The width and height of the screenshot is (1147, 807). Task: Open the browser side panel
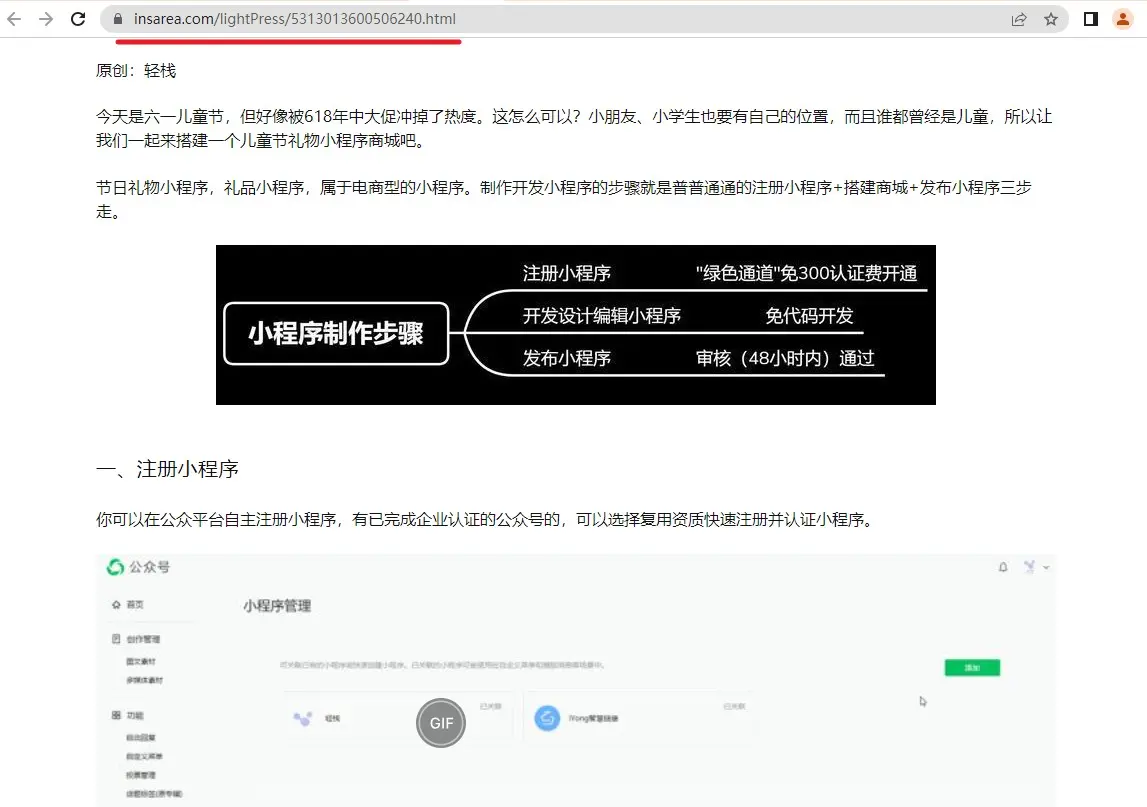coord(1091,19)
